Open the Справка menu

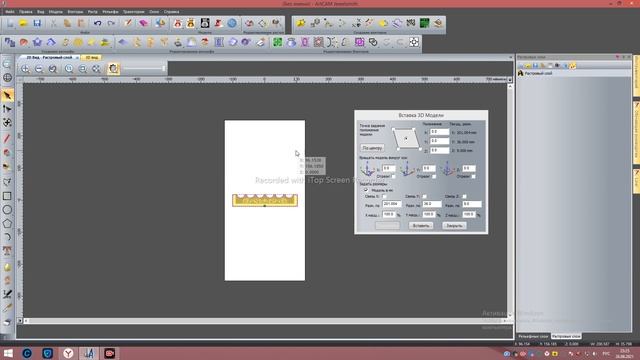pyautogui.click(x=171, y=12)
